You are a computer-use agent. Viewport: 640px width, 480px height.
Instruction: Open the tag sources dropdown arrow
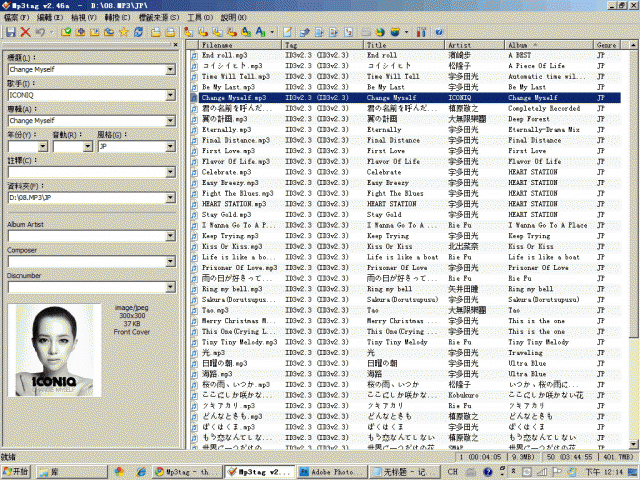click(x=406, y=32)
